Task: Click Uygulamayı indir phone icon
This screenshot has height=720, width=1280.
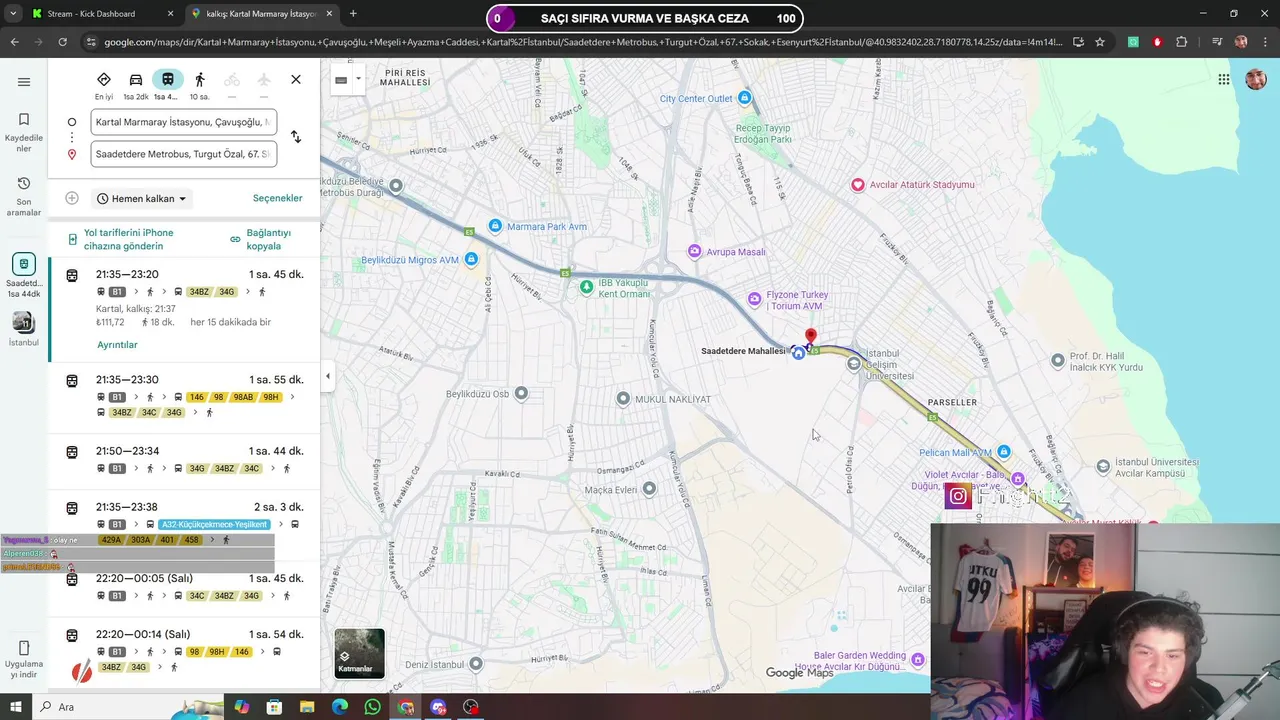Action: [x=24, y=648]
